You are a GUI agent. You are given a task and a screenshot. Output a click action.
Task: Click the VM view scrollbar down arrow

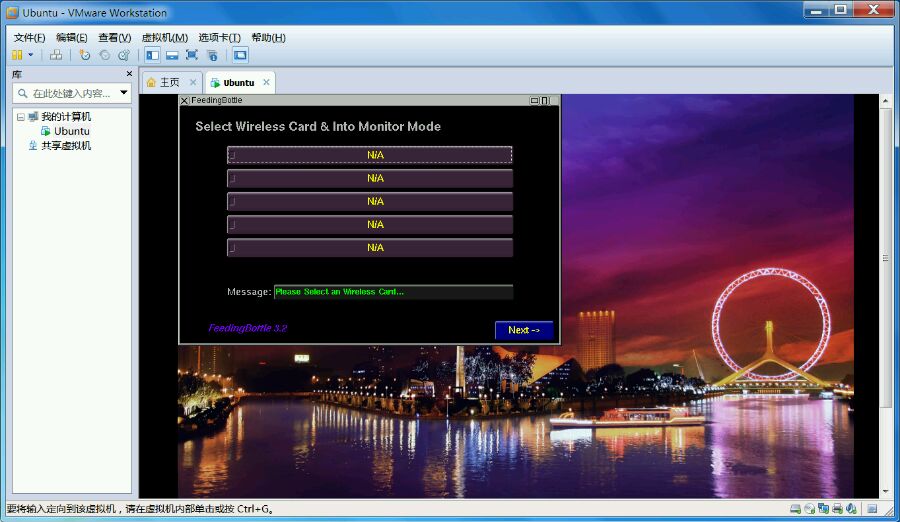click(x=886, y=492)
